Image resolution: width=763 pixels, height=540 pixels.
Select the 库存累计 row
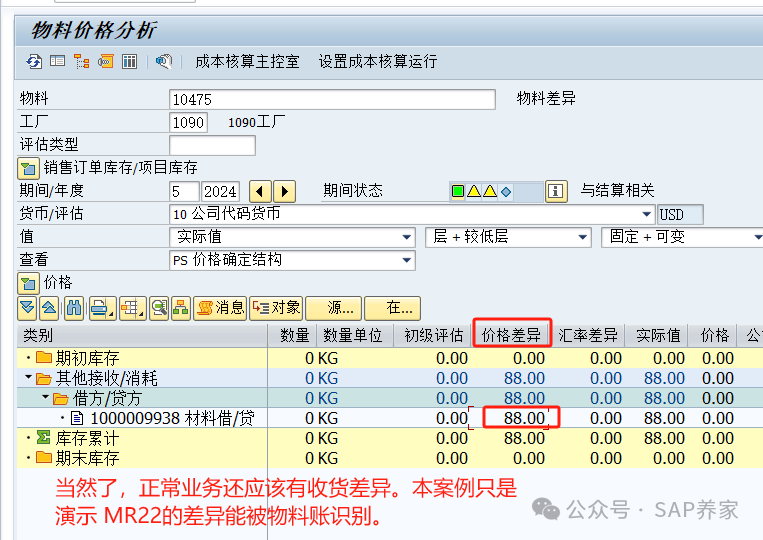tap(389, 438)
